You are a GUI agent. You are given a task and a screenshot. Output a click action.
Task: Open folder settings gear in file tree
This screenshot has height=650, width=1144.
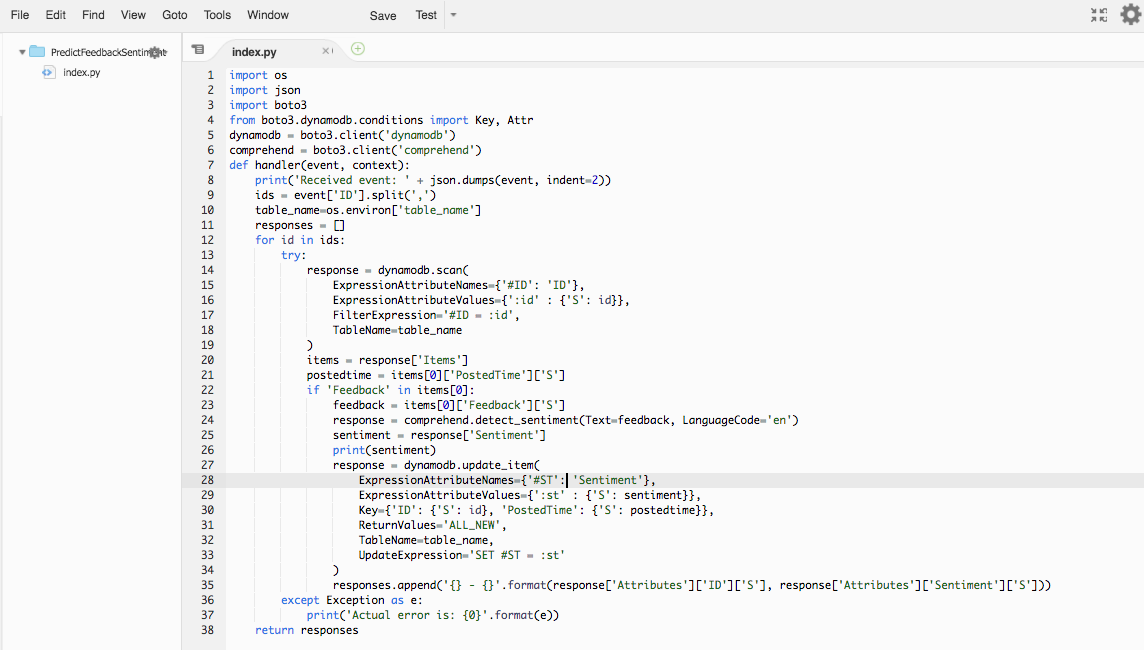click(x=155, y=53)
